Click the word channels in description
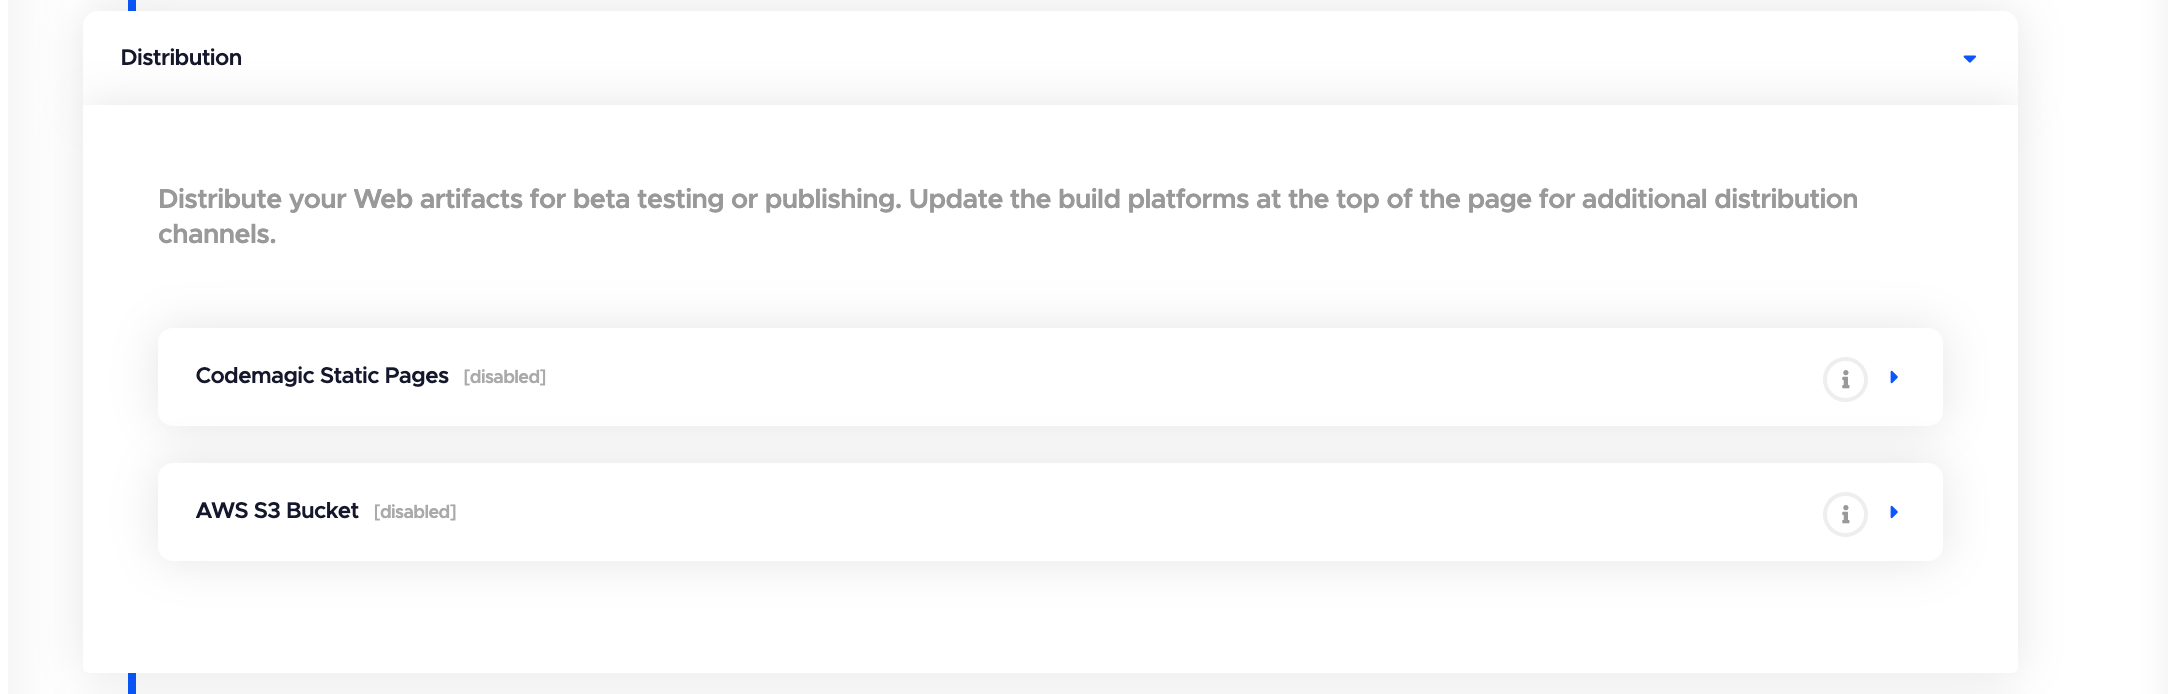Viewport: 2184px width, 694px height. point(217,234)
